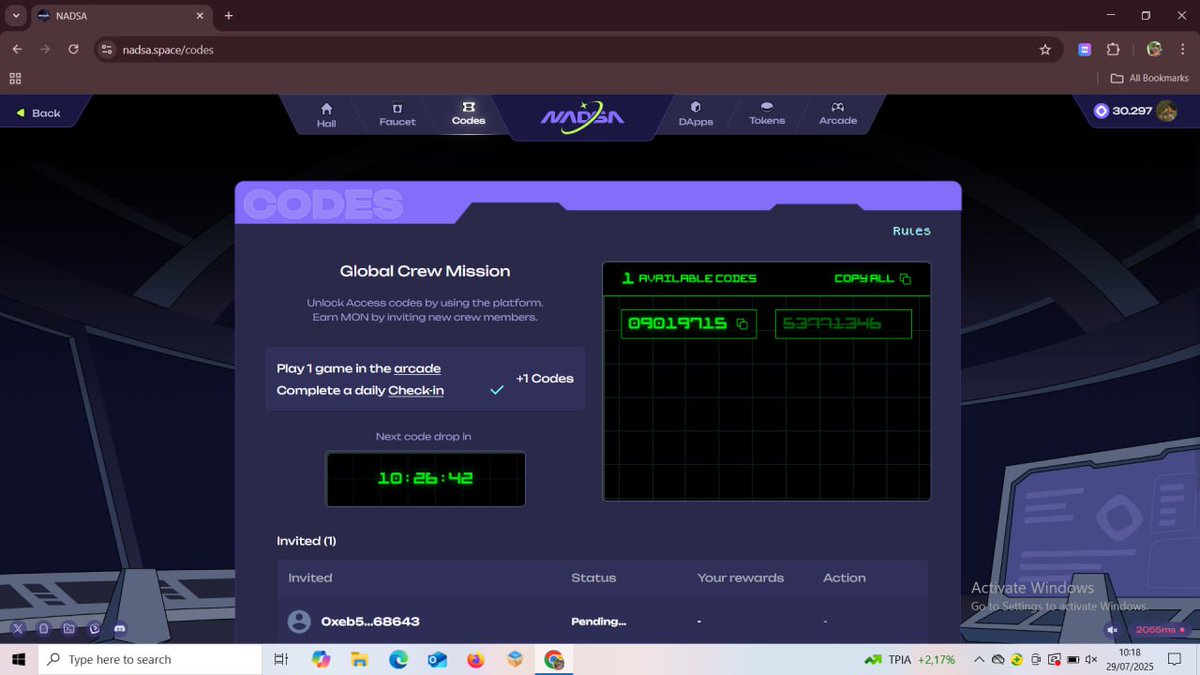Open the apps grid in bookmarks bar
Image resolution: width=1200 pixels, height=675 pixels.
(x=15, y=78)
